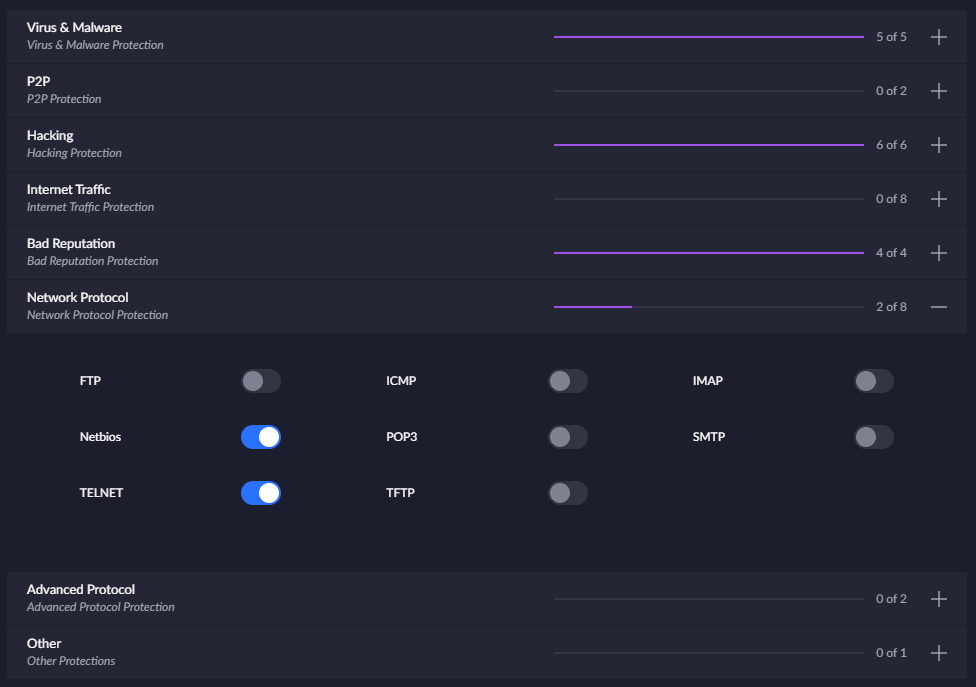
Task: Enable the ICMP toggle
Action: click(x=568, y=381)
